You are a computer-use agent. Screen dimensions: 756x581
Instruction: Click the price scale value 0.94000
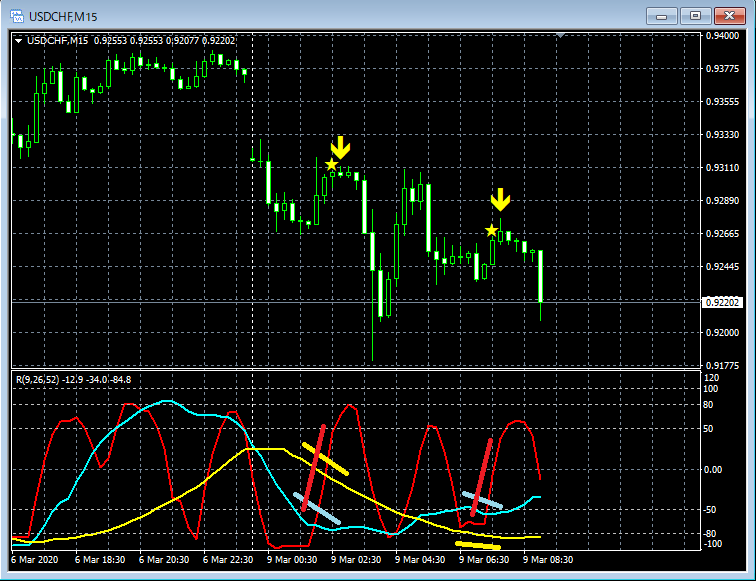pos(722,36)
